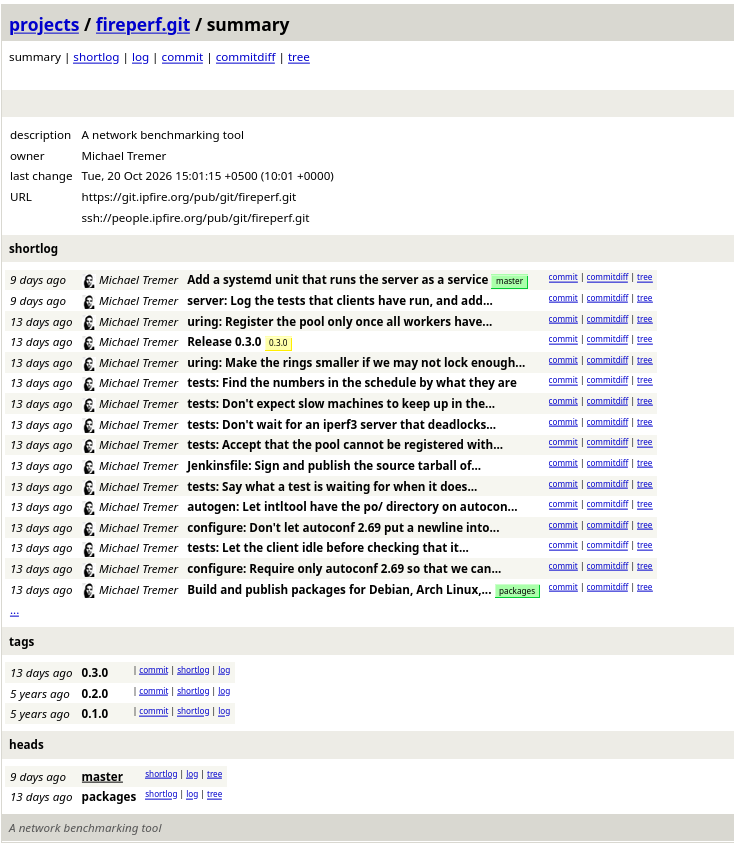This screenshot has height=862, width=734.
Task: Open 'autogen: Let intltool have the po/' commit title
Action: [352, 507]
